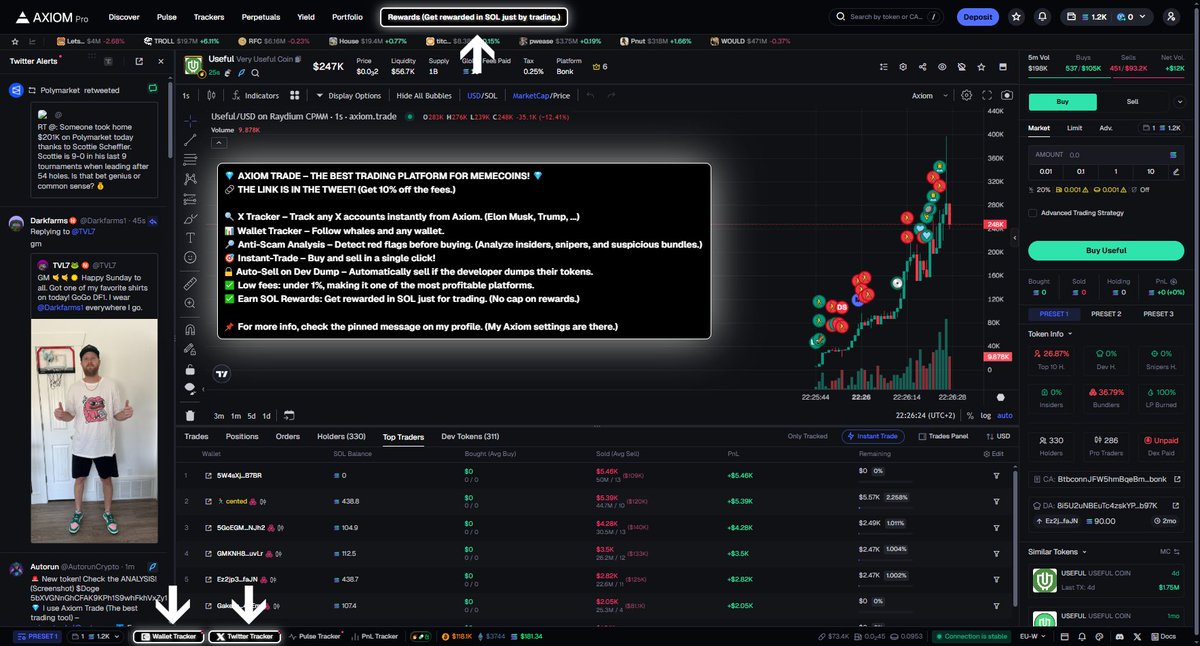
Task: Enable the Advanced Trading Strategy checkbox
Action: [1032, 212]
